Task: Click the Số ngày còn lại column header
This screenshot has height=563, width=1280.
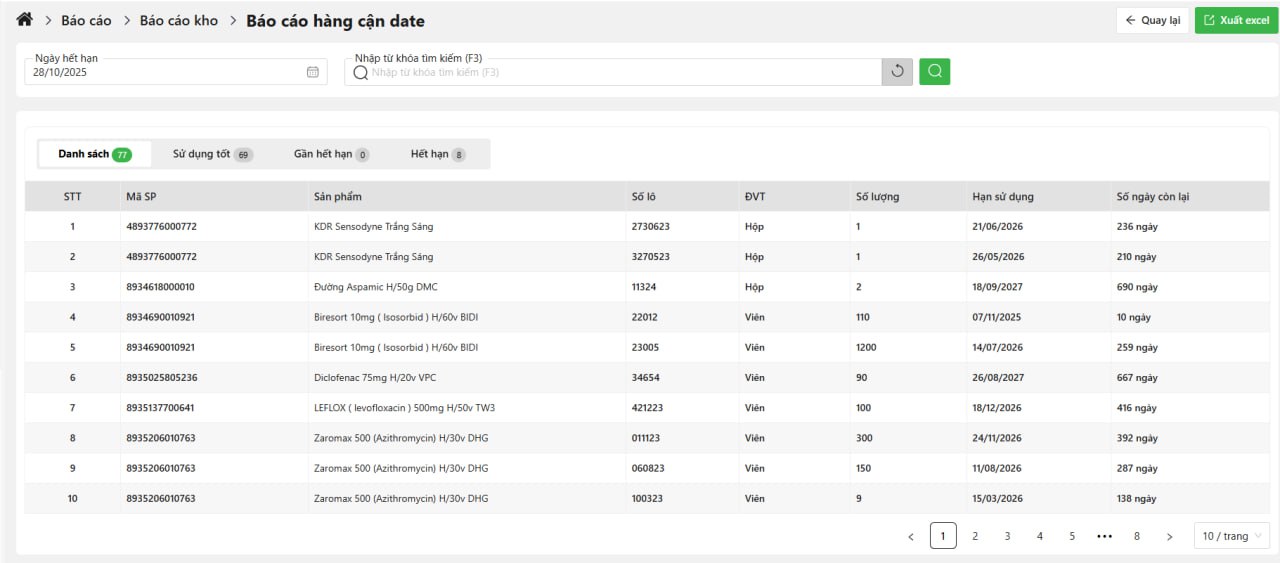Action: pyautogui.click(x=1152, y=196)
